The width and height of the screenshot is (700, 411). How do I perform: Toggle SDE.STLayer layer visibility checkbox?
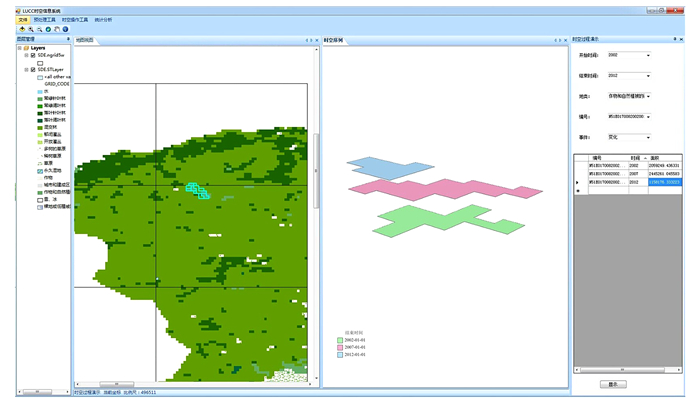(33, 69)
